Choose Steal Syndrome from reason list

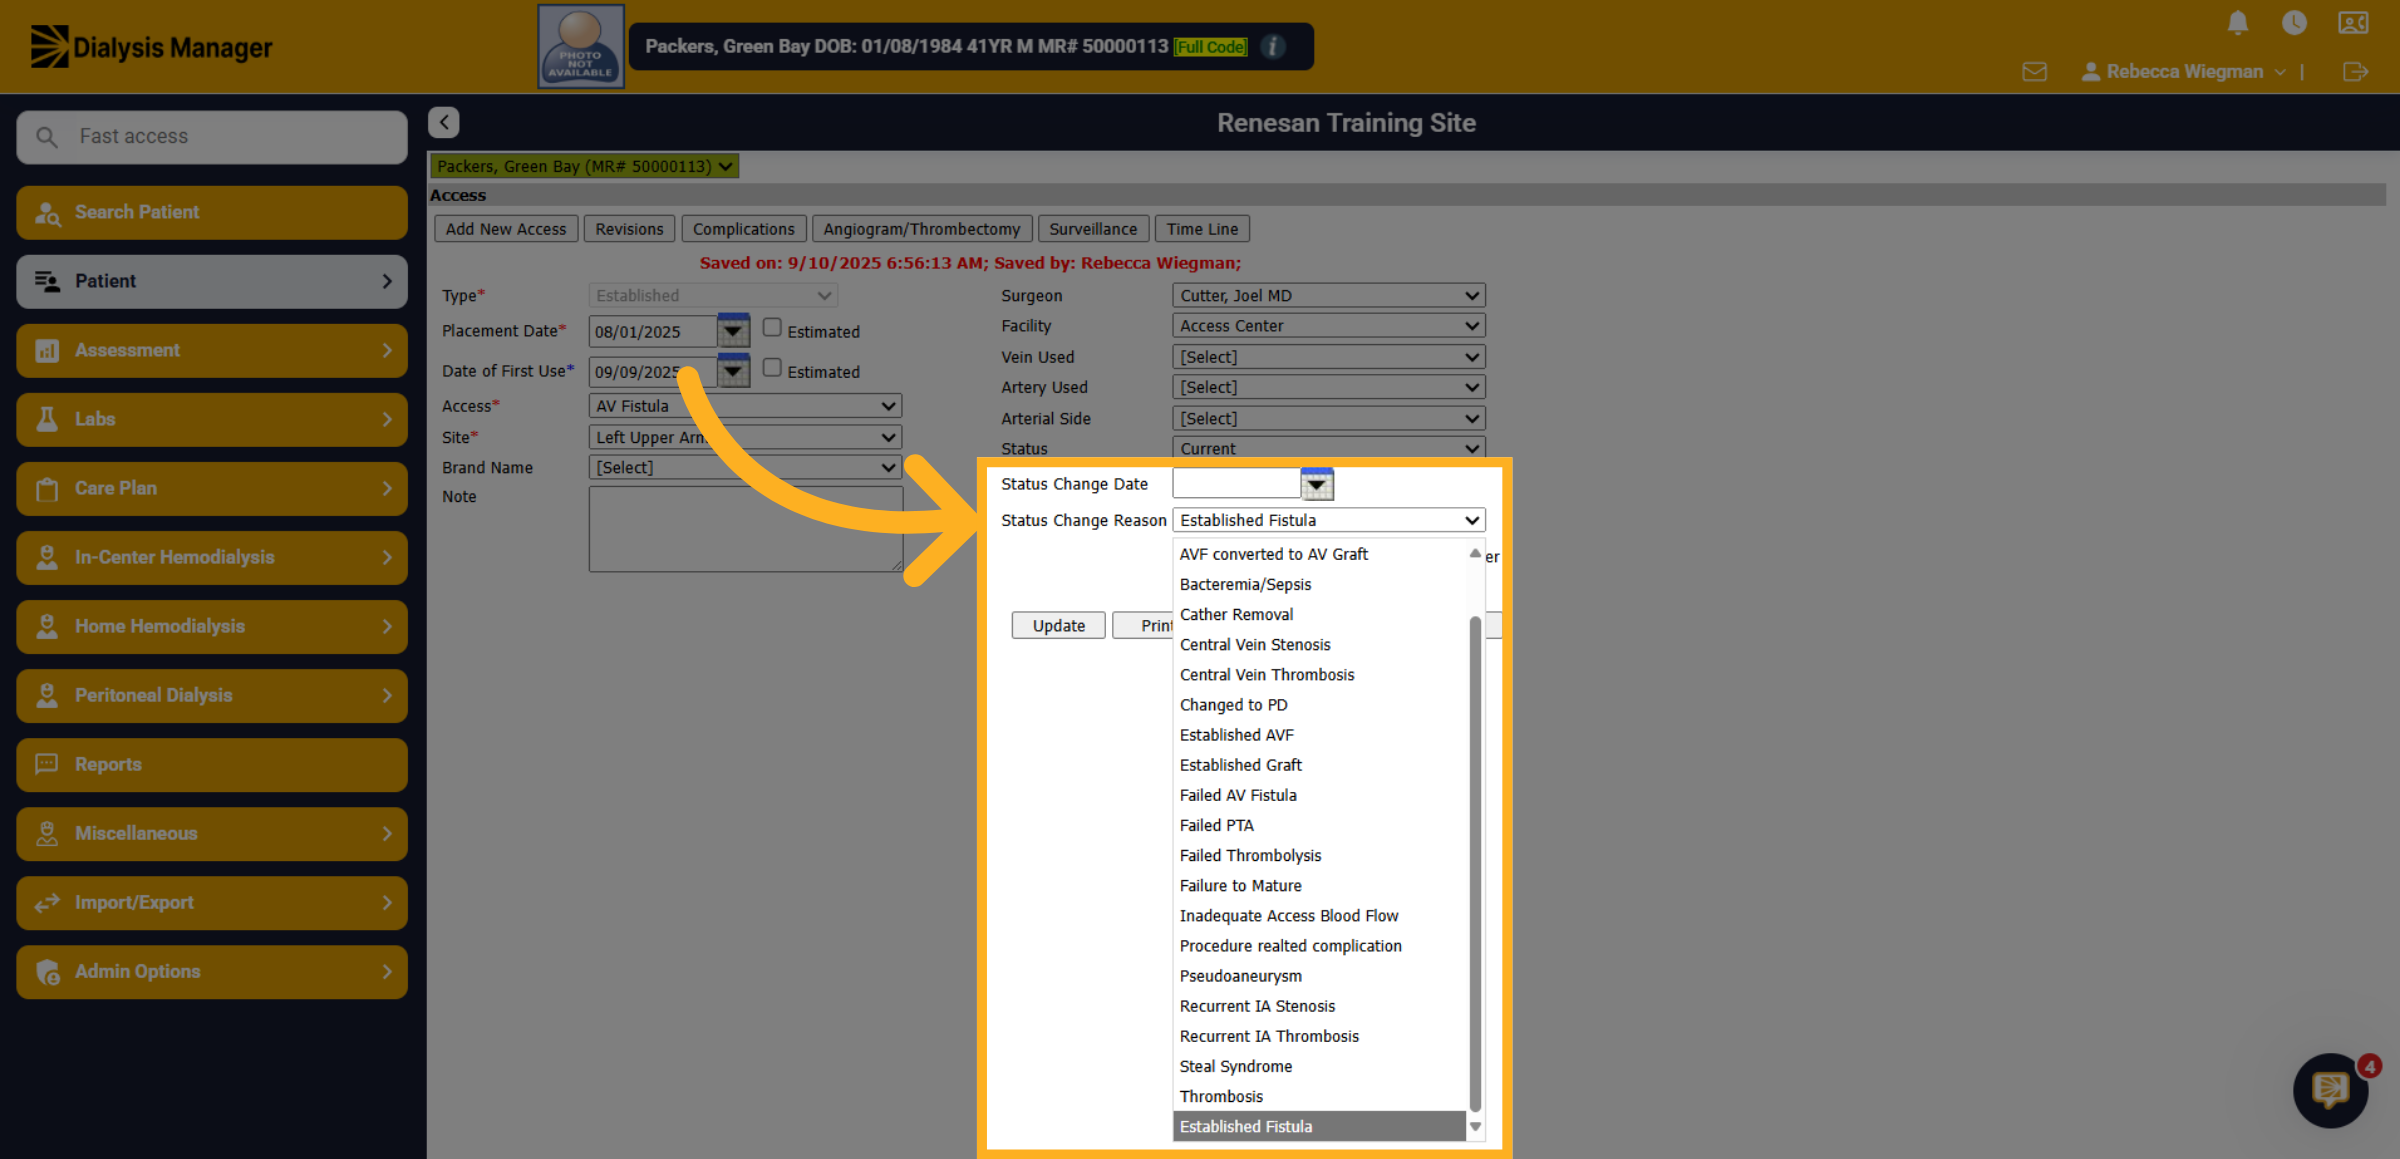pyautogui.click(x=1319, y=1066)
